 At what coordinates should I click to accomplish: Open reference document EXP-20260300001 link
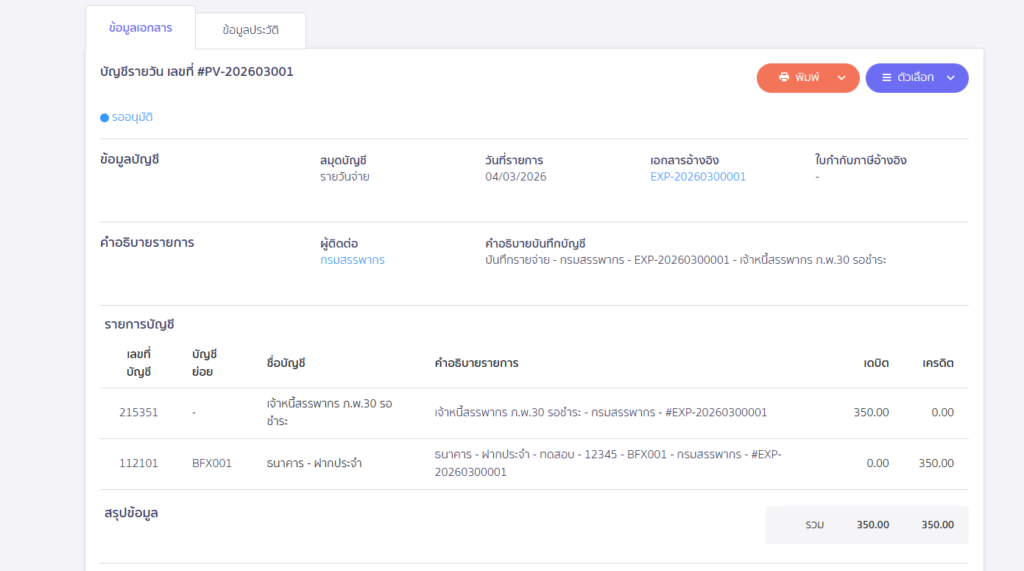tap(697, 177)
